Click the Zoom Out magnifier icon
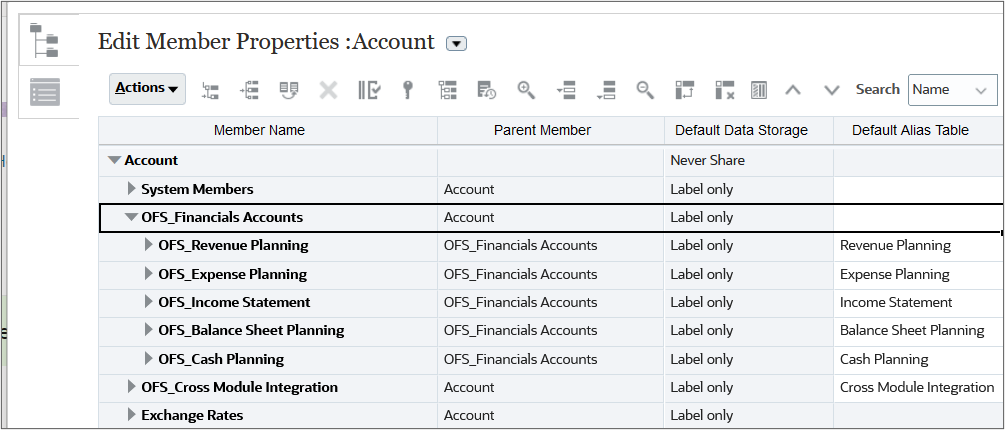This screenshot has width=1005, height=430. coord(645,90)
